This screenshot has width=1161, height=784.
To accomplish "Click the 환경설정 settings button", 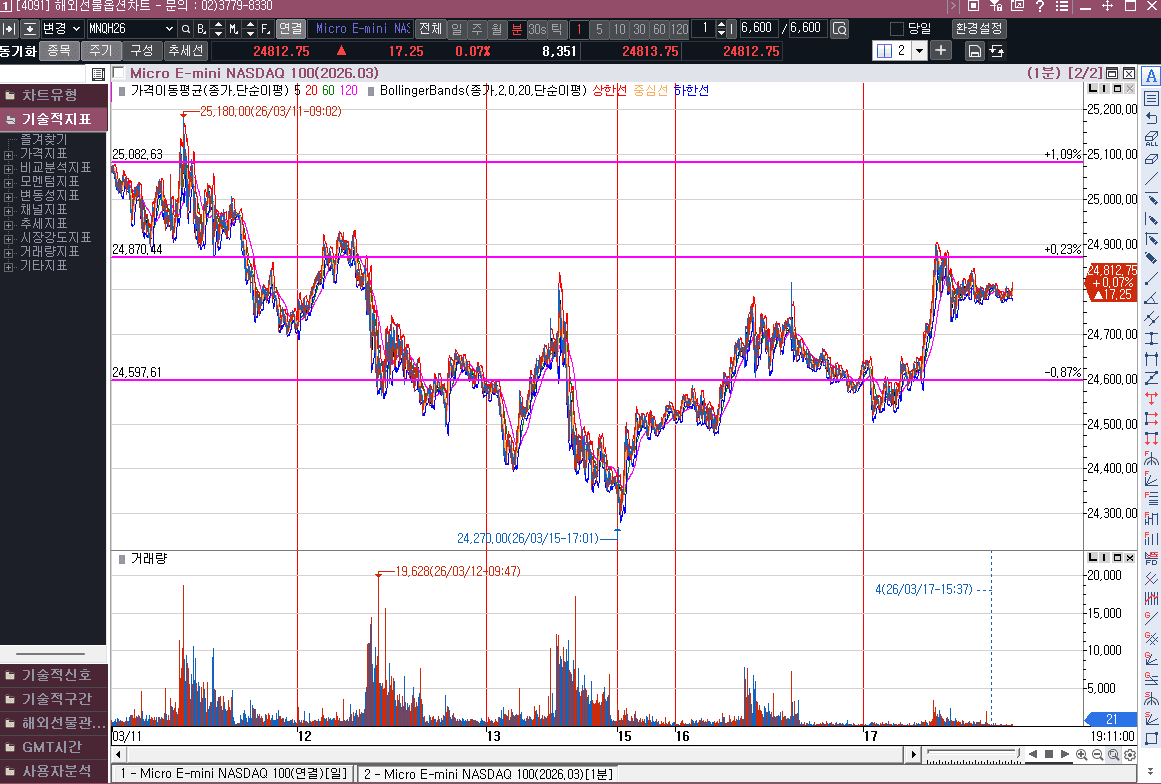I will click(x=979, y=29).
